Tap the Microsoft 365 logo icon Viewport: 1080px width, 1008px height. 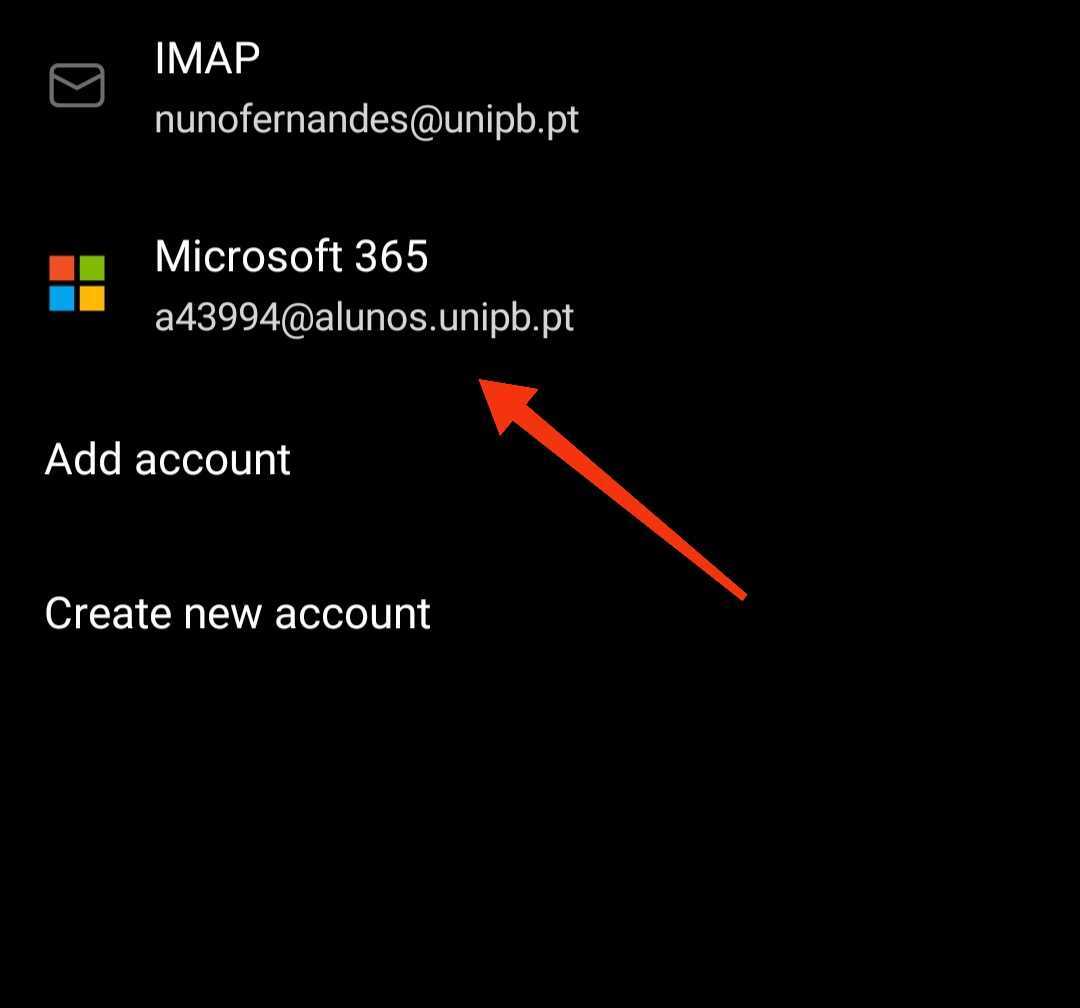click(76, 283)
